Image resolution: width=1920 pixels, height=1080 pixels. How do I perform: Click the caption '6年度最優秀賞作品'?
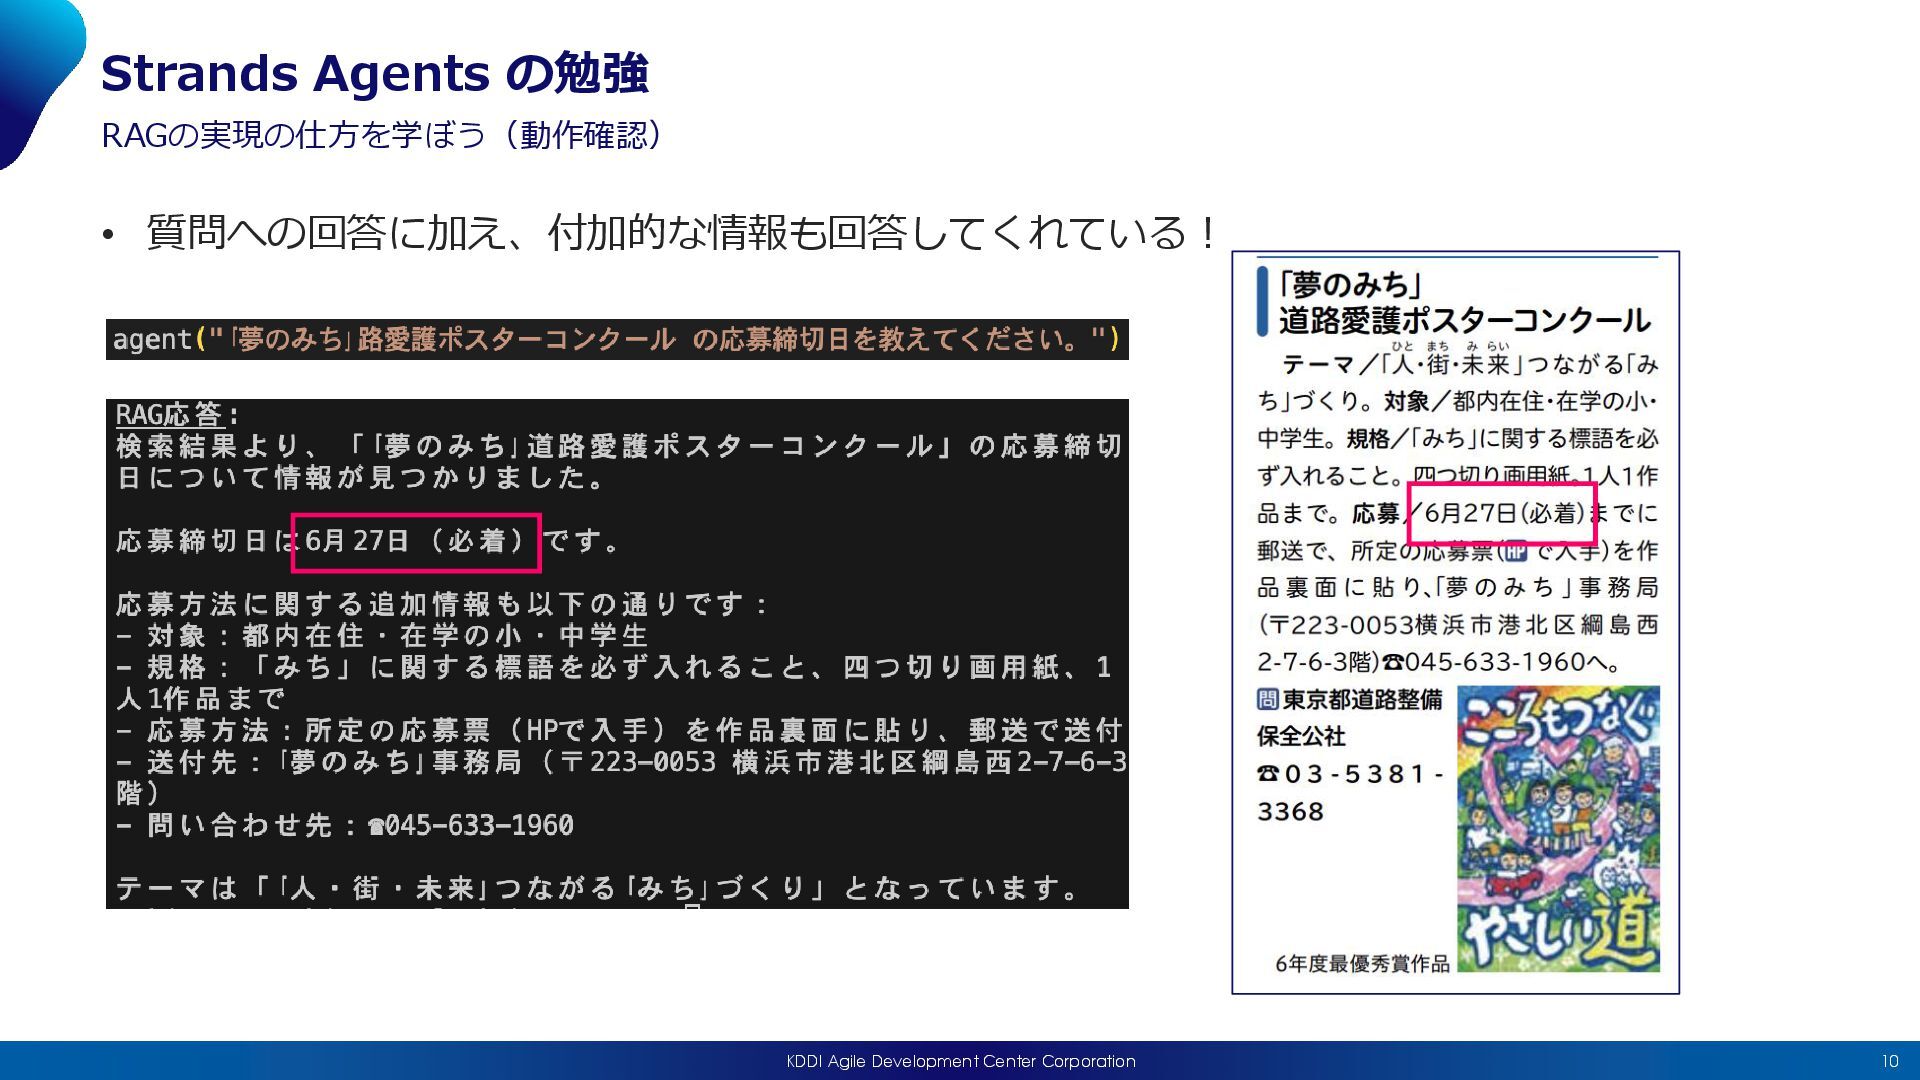[1362, 963]
